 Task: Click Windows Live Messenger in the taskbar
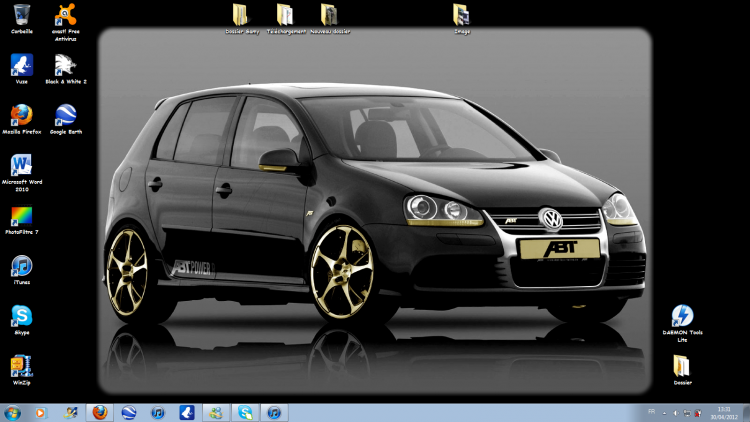216,412
